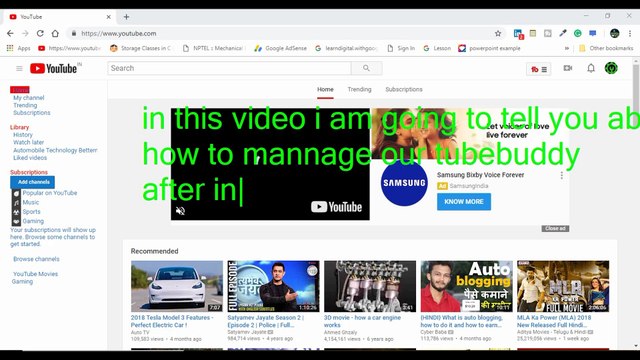Open Popular on YouTube channel
The width and height of the screenshot is (640, 360).
click(50, 193)
